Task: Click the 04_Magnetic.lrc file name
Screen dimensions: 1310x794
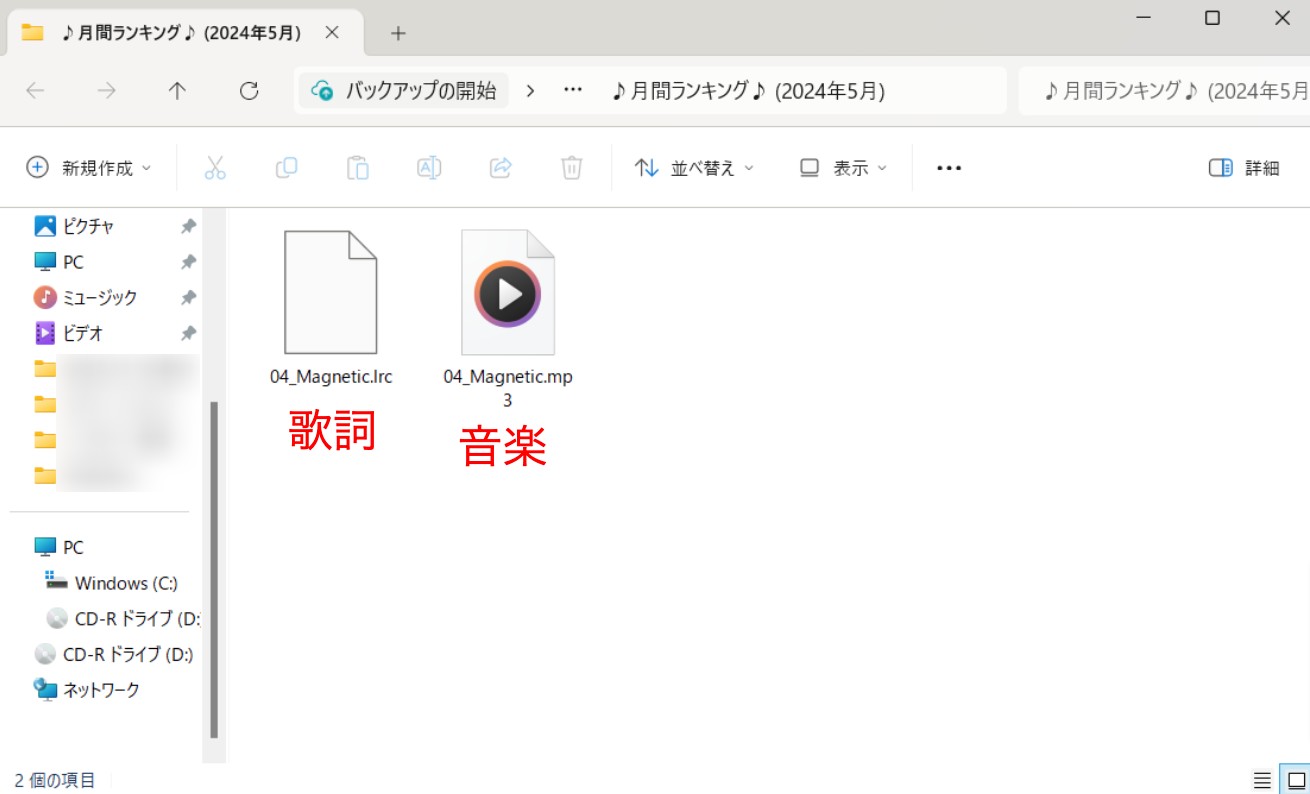Action: tap(331, 377)
